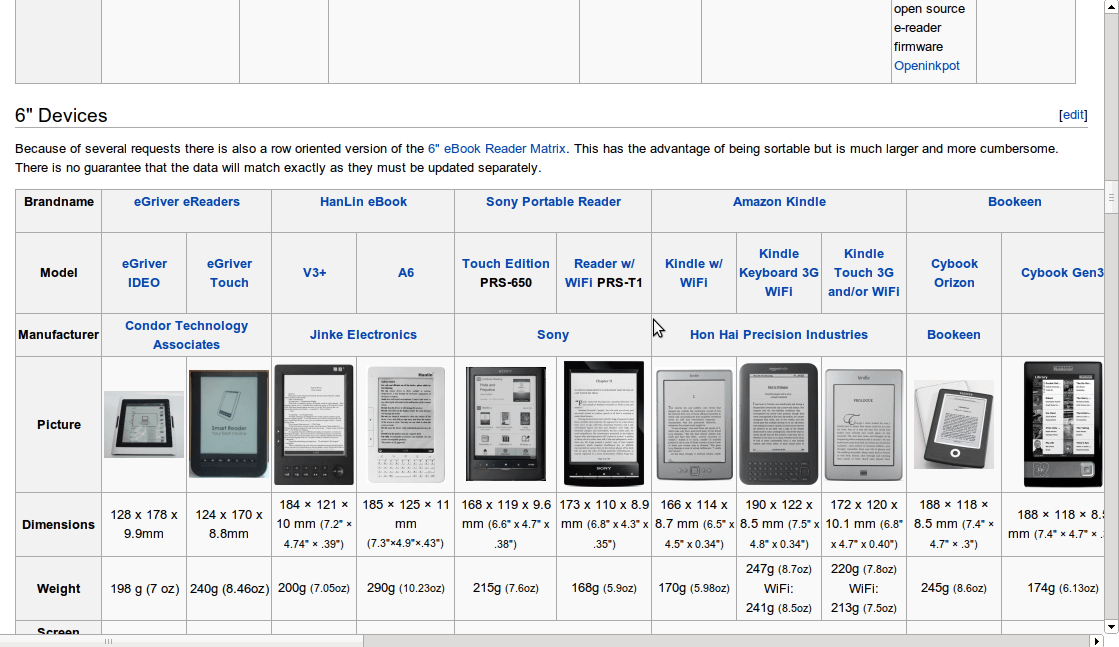
Task: Select the "Manufacturer" row header
Action: click(59, 335)
